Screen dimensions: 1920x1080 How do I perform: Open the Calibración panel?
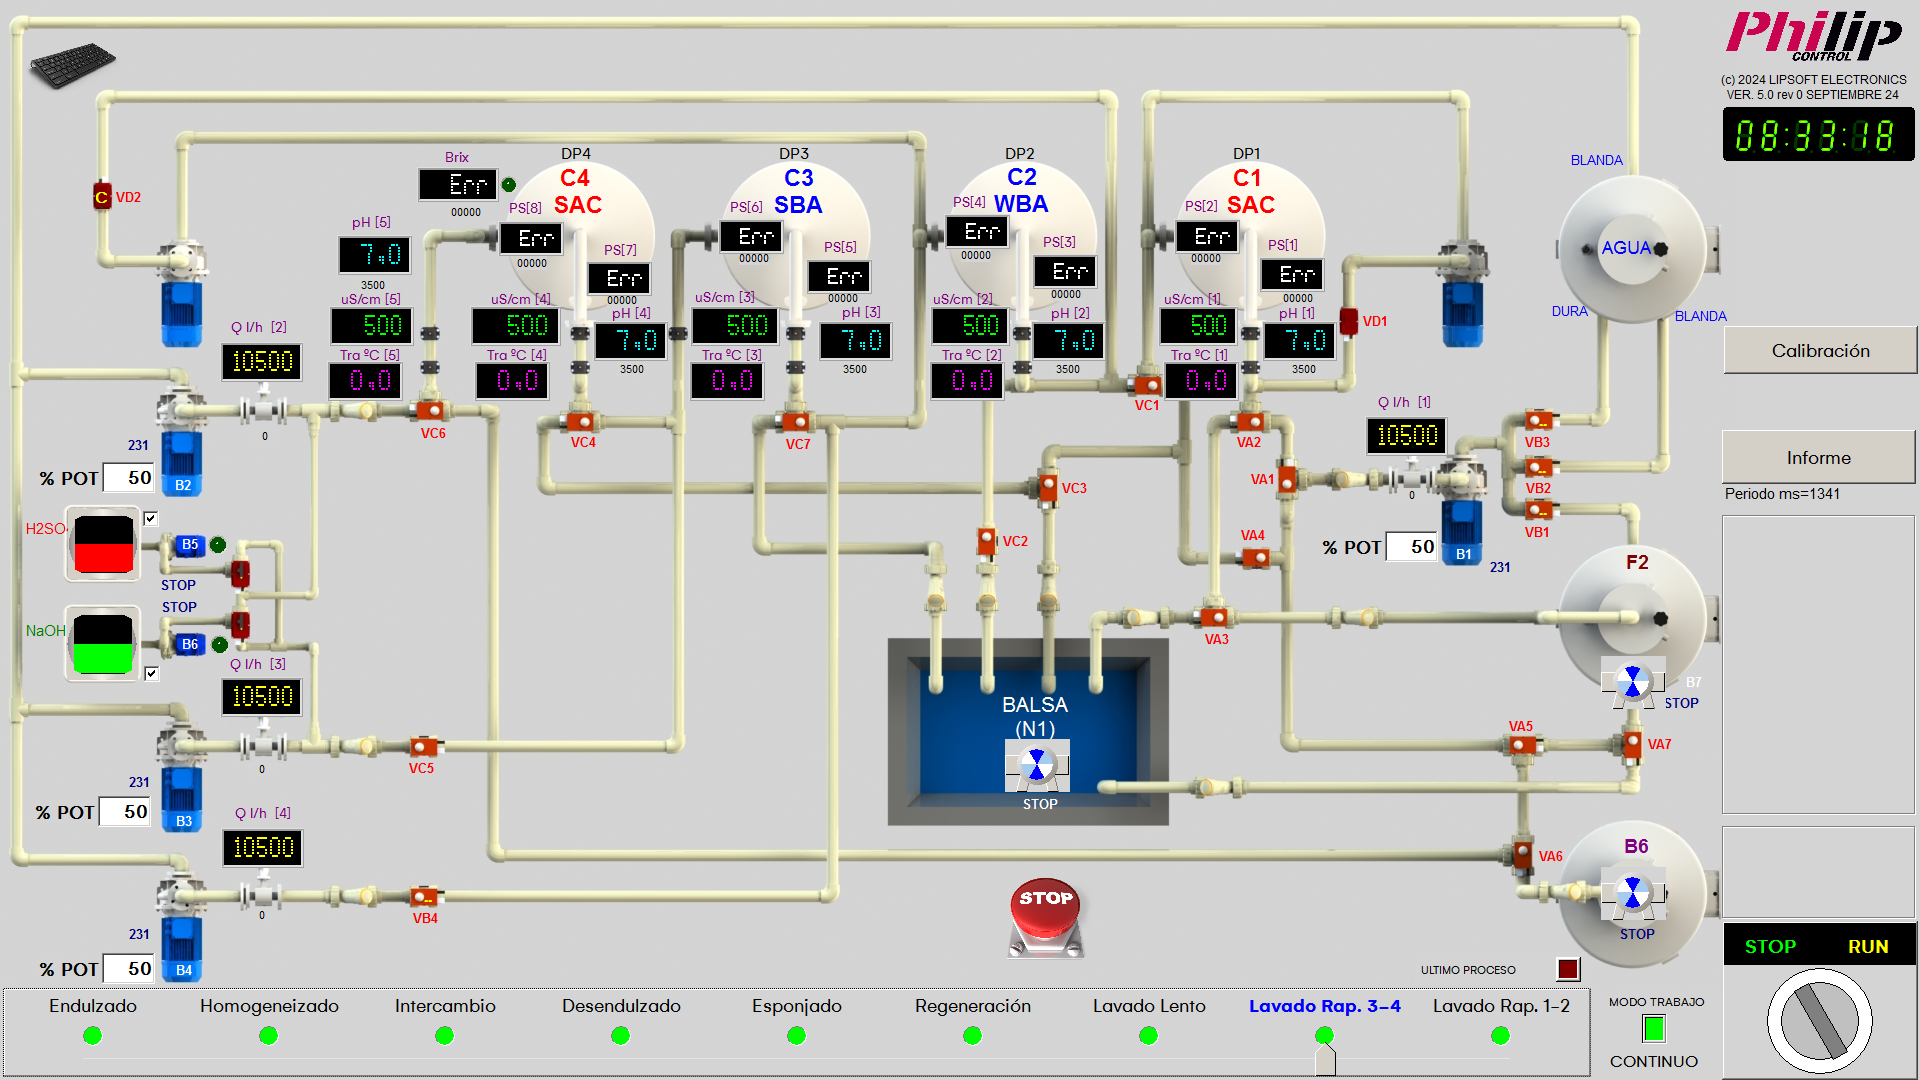[1820, 351]
